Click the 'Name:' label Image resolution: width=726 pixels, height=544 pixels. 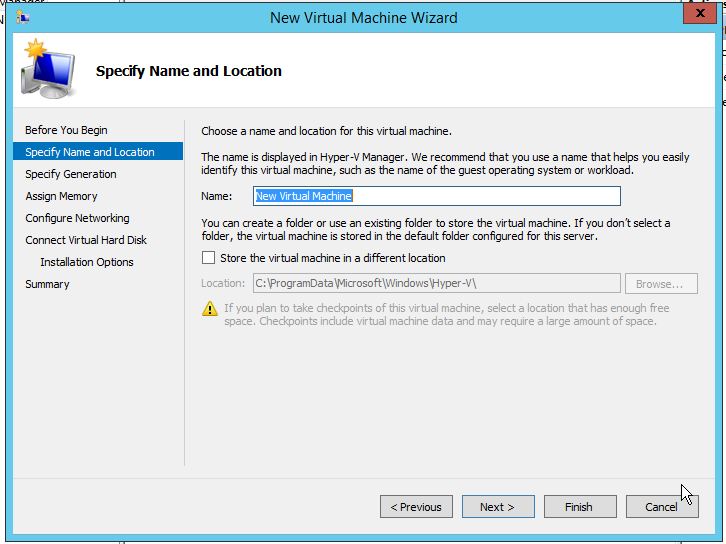217,196
